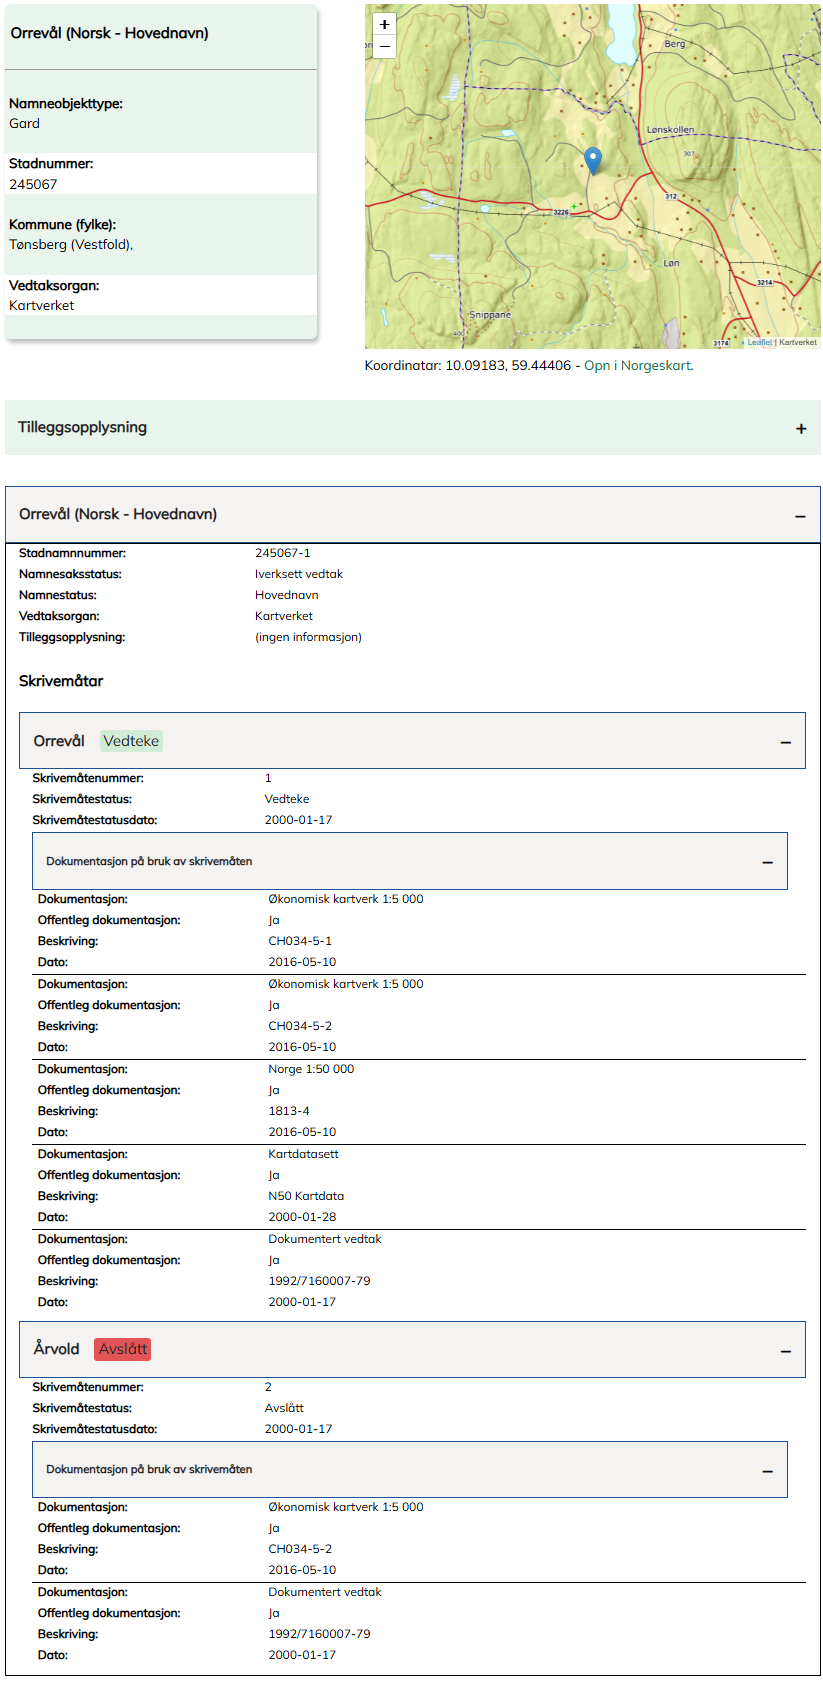
Task: Open the Leaflet attribution link
Action: [x=759, y=343]
